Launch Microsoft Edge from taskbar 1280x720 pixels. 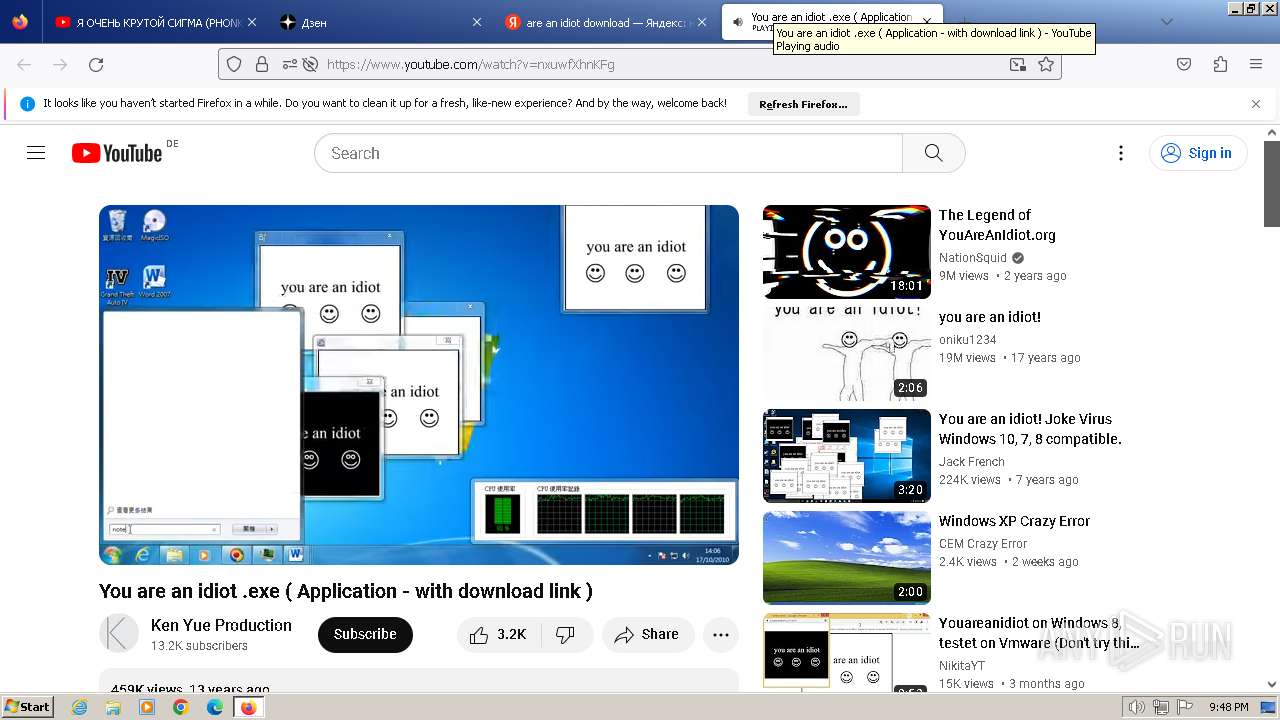click(215, 707)
